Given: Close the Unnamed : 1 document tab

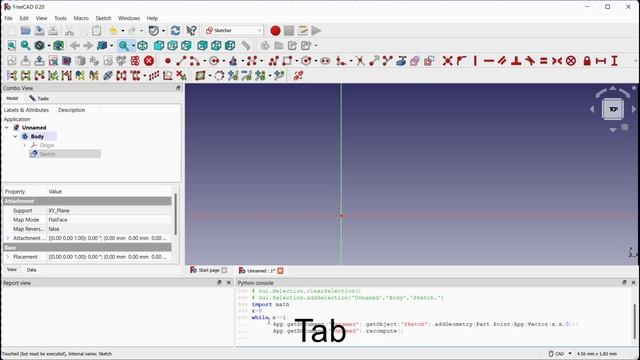Looking at the screenshot, I should pyautogui.click(x=280, y=270).
